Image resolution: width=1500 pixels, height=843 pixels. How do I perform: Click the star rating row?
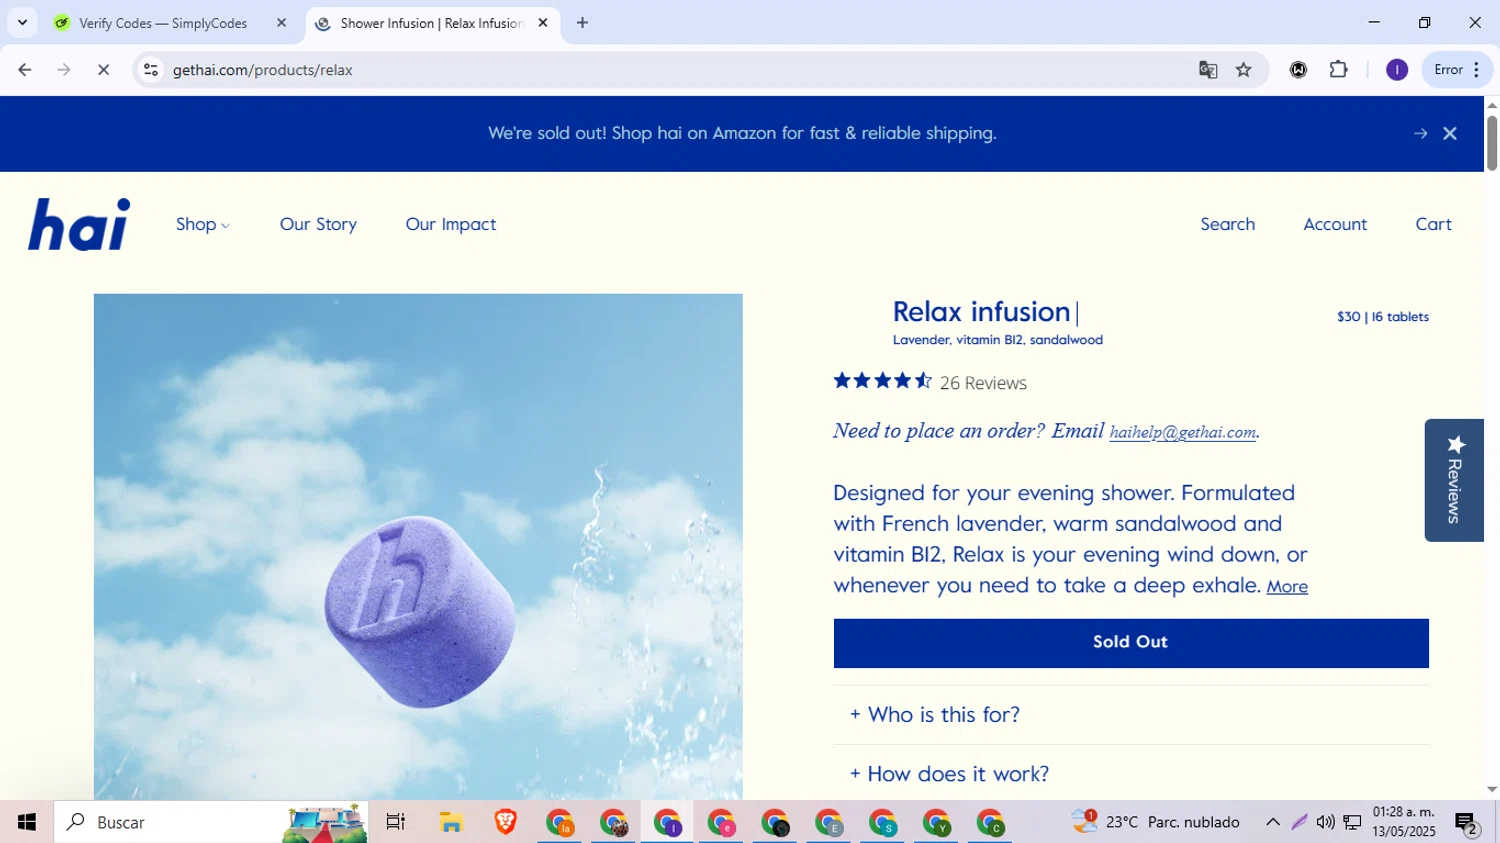pos(883,381)
